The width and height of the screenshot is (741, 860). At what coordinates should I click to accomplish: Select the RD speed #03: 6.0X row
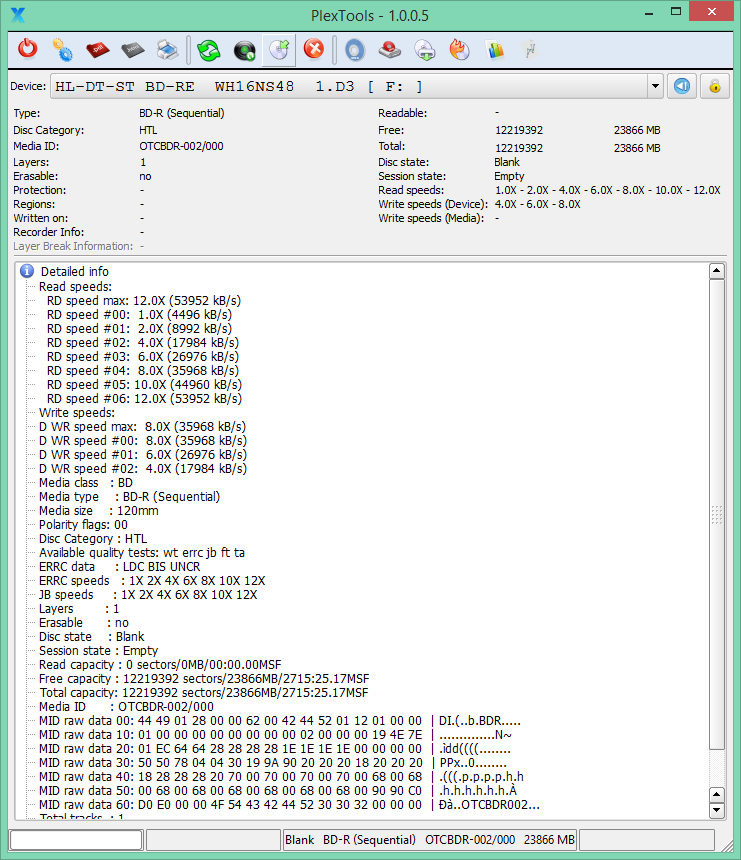tap(143, 357)
